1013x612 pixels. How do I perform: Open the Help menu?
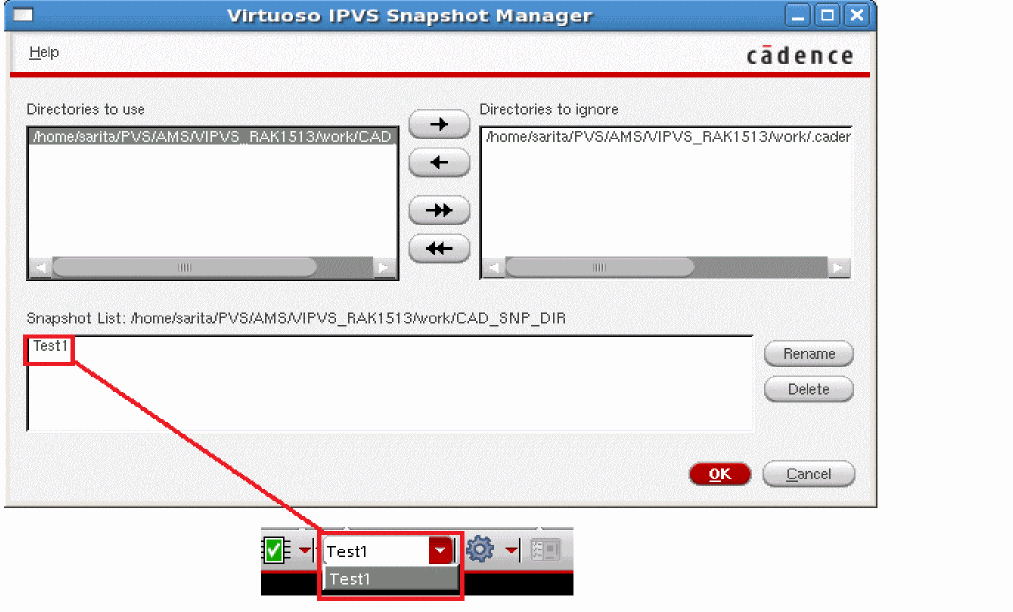(44, 52)
